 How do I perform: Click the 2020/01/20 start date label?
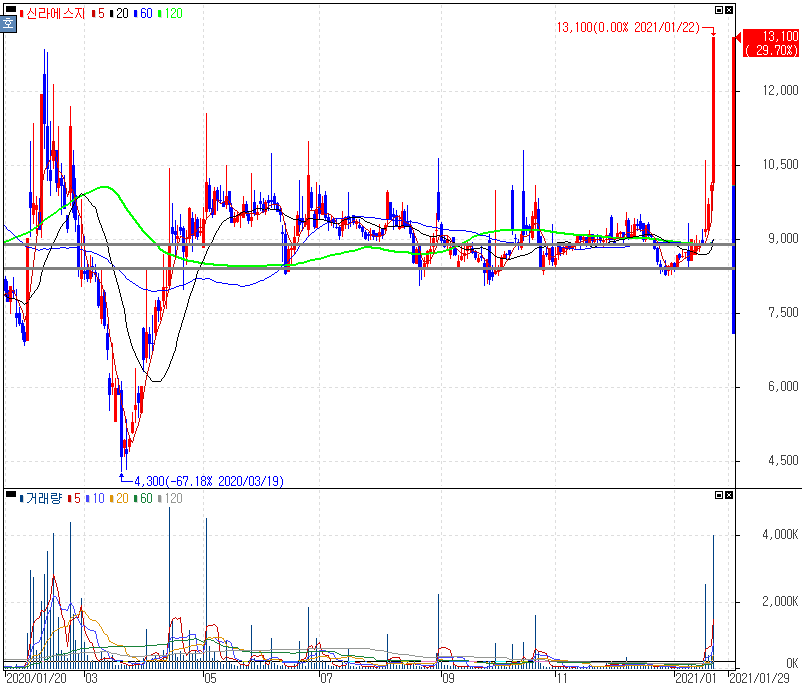[x=36, y=679]
